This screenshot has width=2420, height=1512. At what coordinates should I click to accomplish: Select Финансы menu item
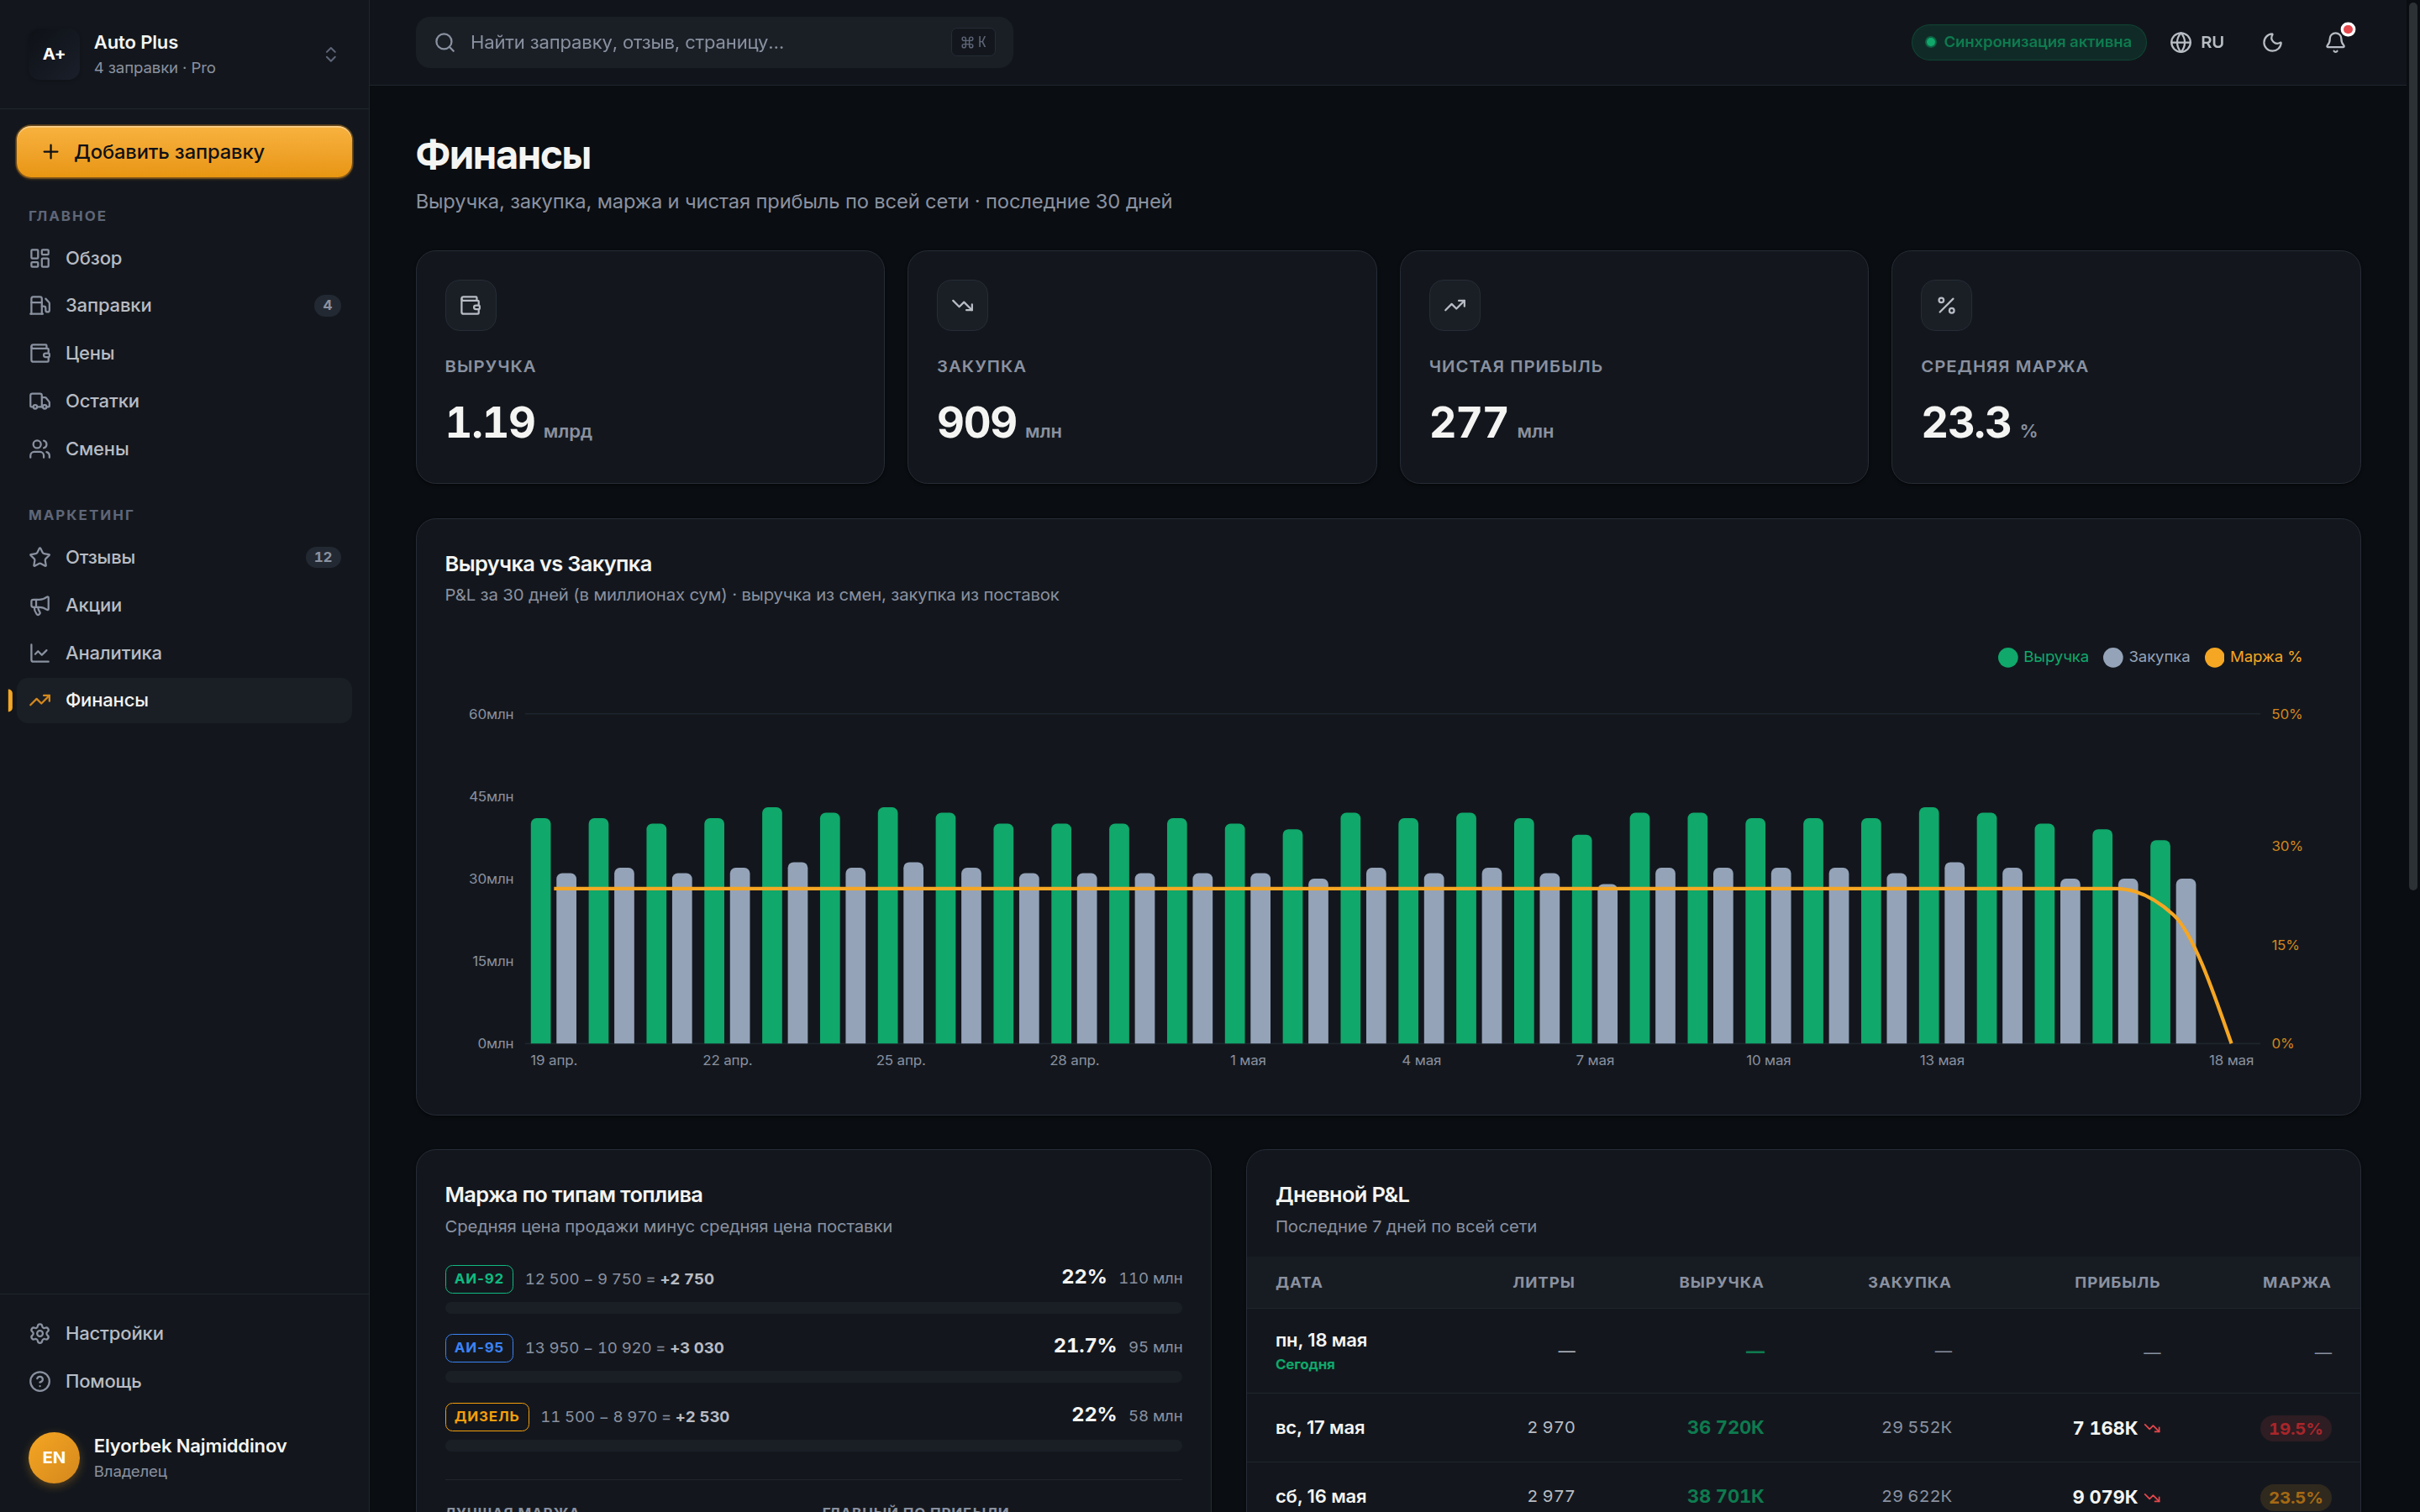pos(184,700)
